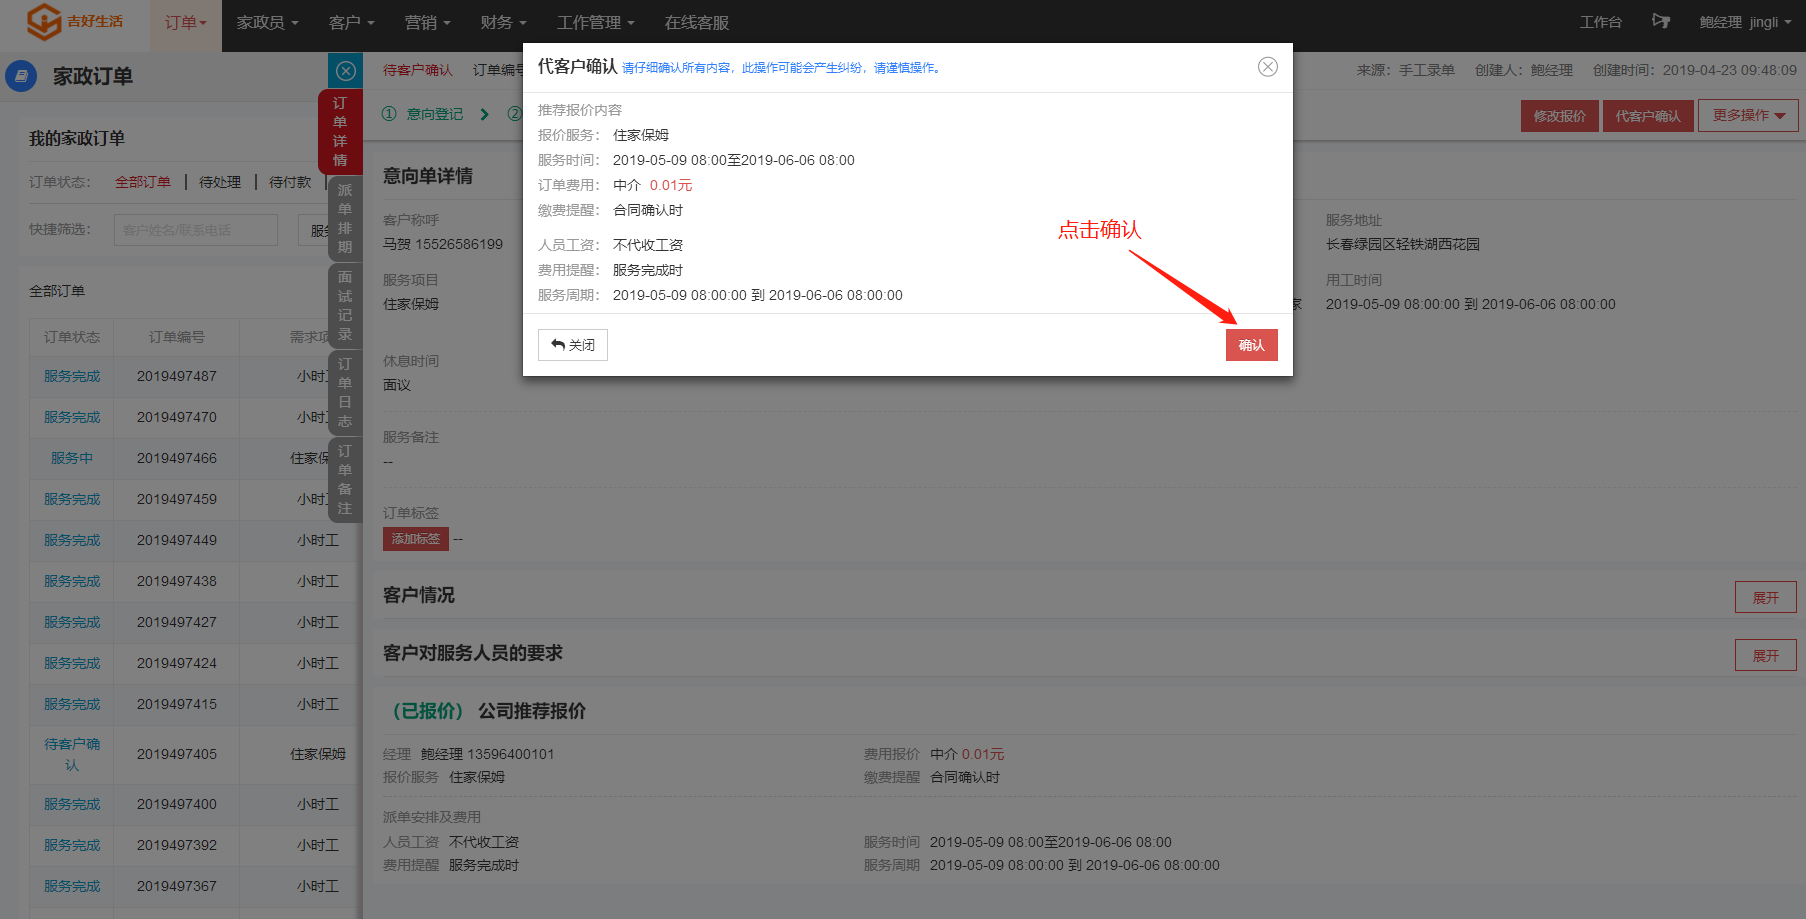Click the 吉好生活 logo
Image resolution: width=1806 pixels, height=919 pixels.
pos(75,21)
